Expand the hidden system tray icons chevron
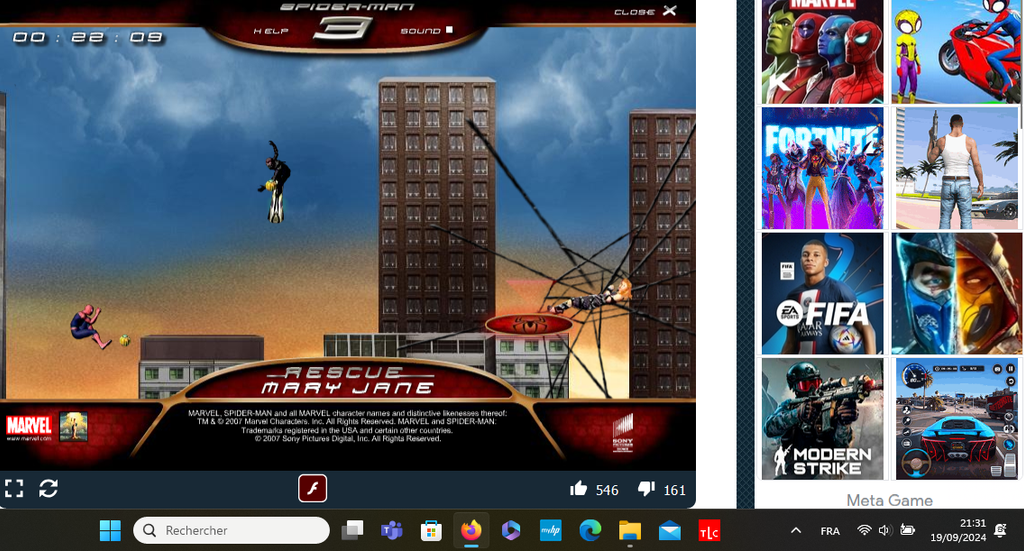 tap(796, 530)
